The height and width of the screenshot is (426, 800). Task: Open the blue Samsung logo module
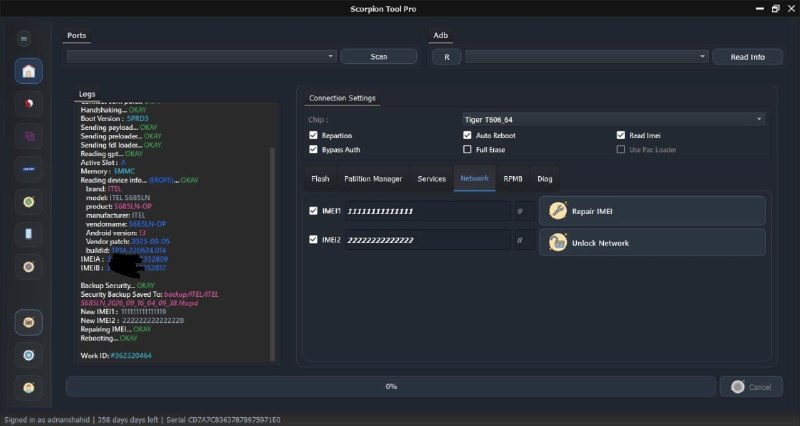[29, 169]
